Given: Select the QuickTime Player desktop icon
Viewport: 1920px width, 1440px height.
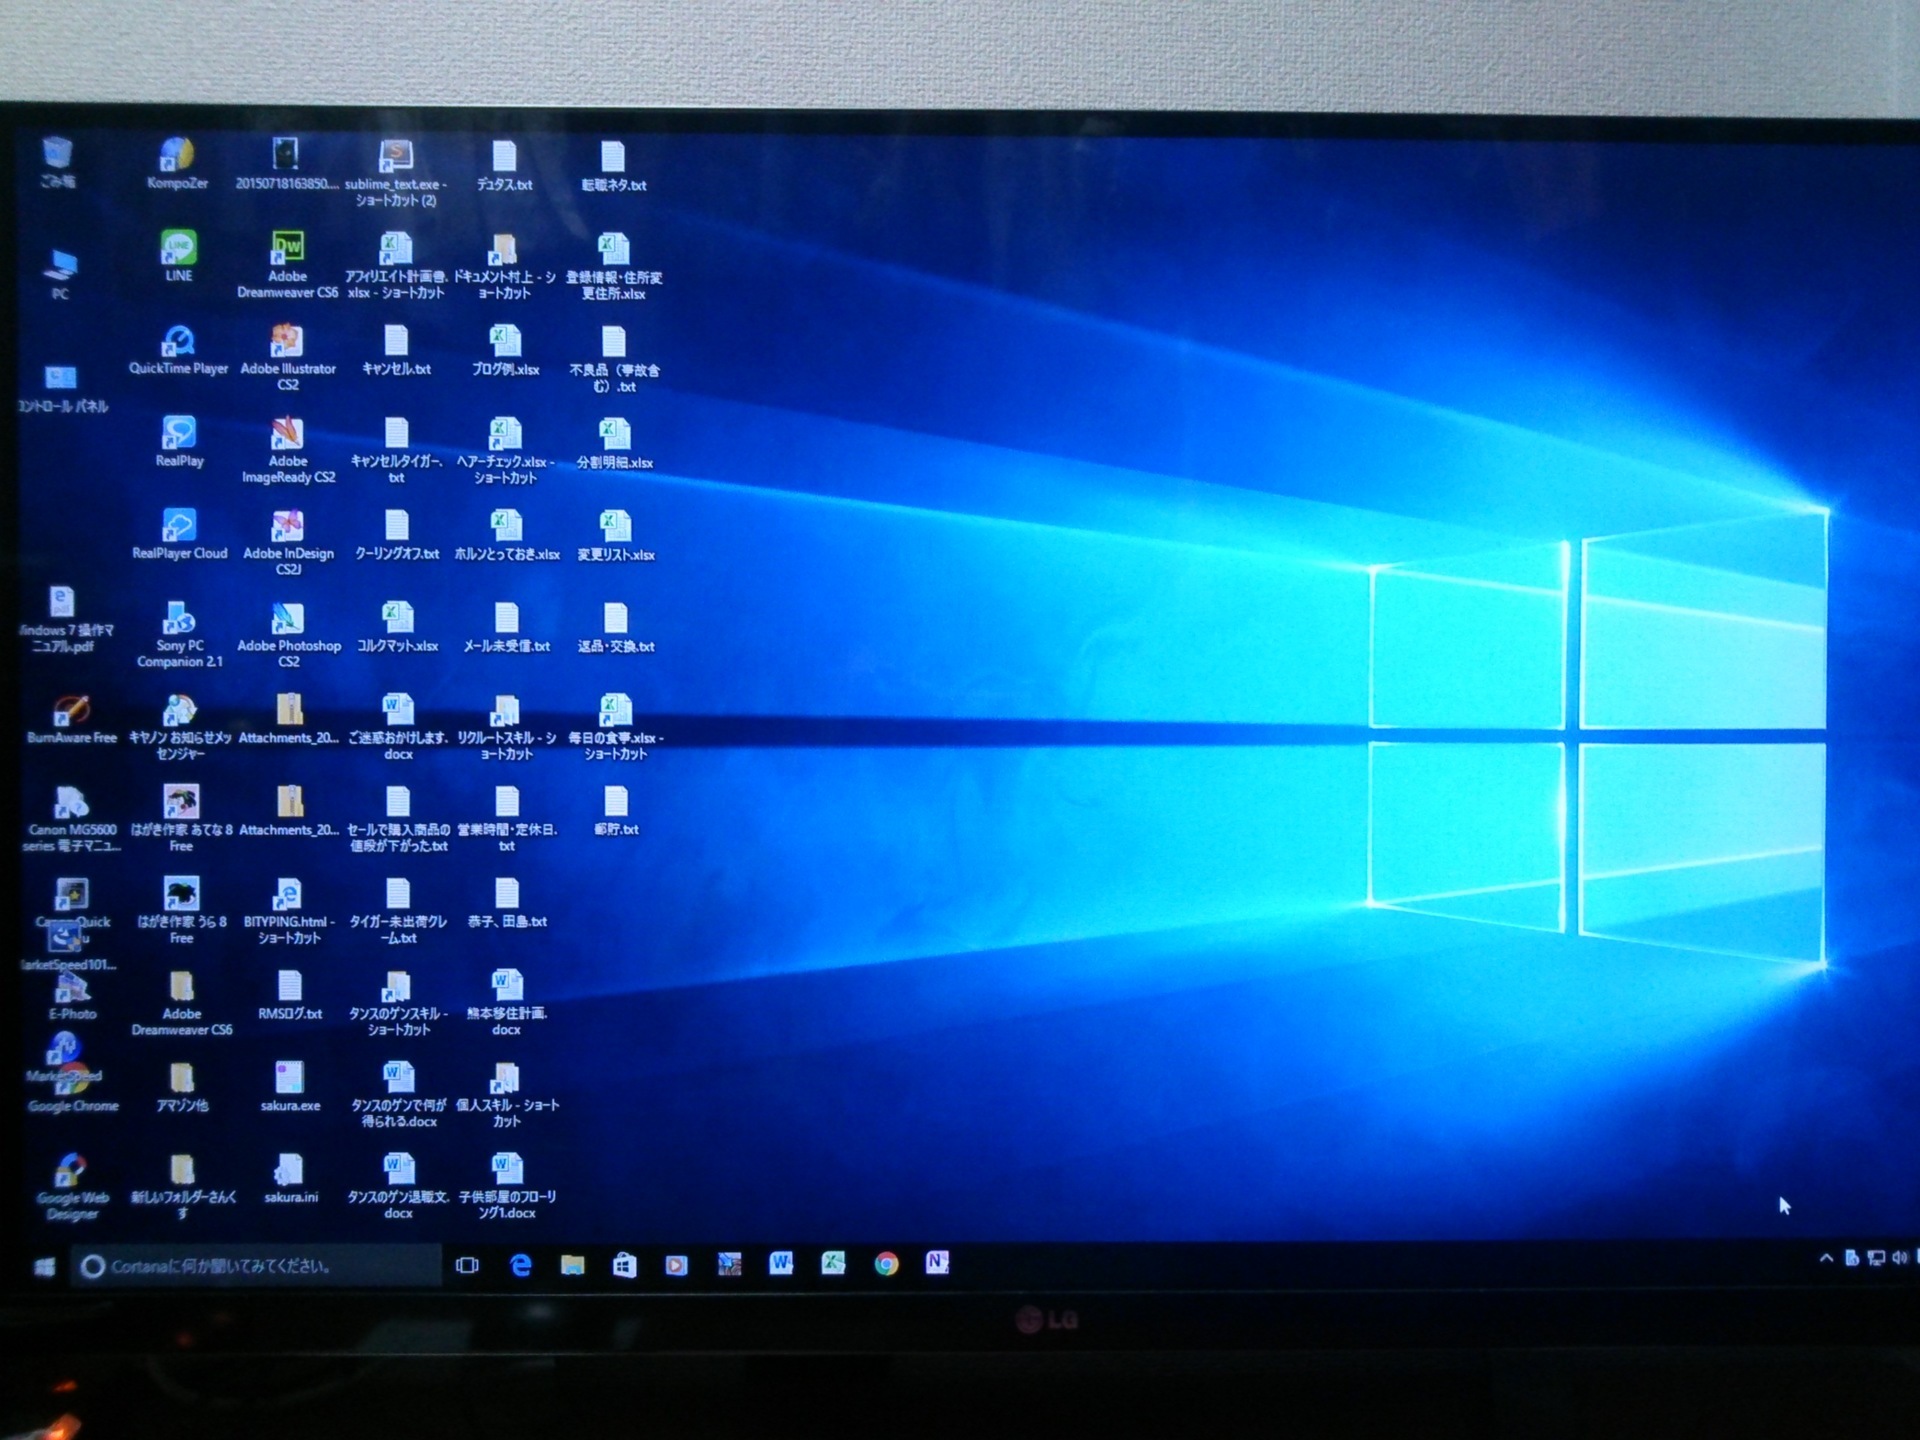Looking at the screenshot, I should (x=179, y=350).
